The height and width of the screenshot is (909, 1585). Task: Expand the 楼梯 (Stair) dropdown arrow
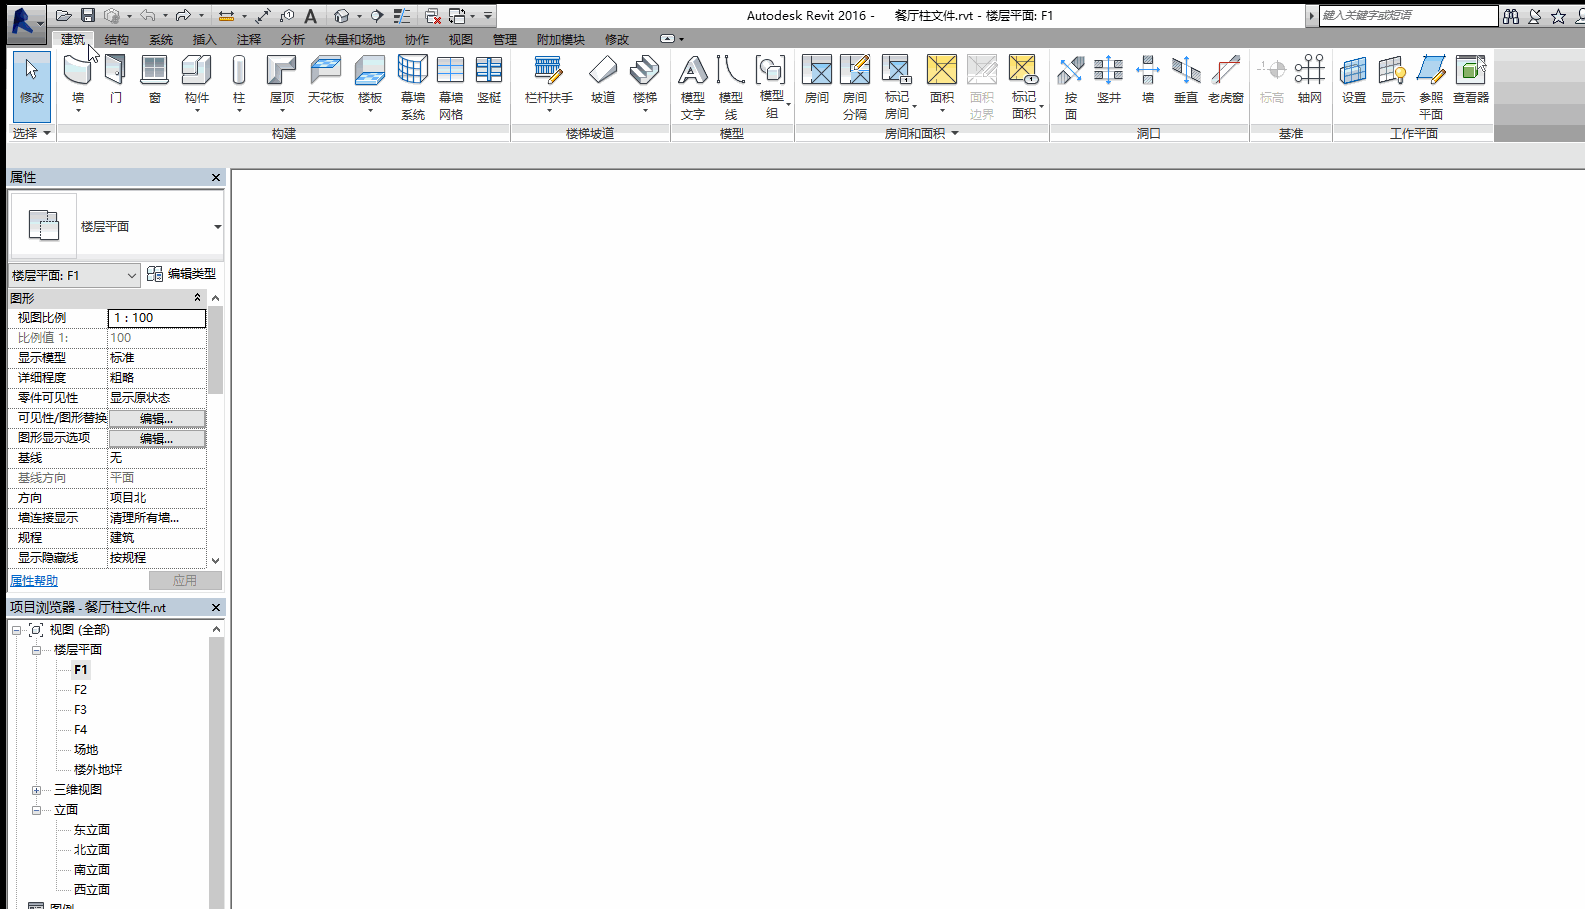click(645, 111)
